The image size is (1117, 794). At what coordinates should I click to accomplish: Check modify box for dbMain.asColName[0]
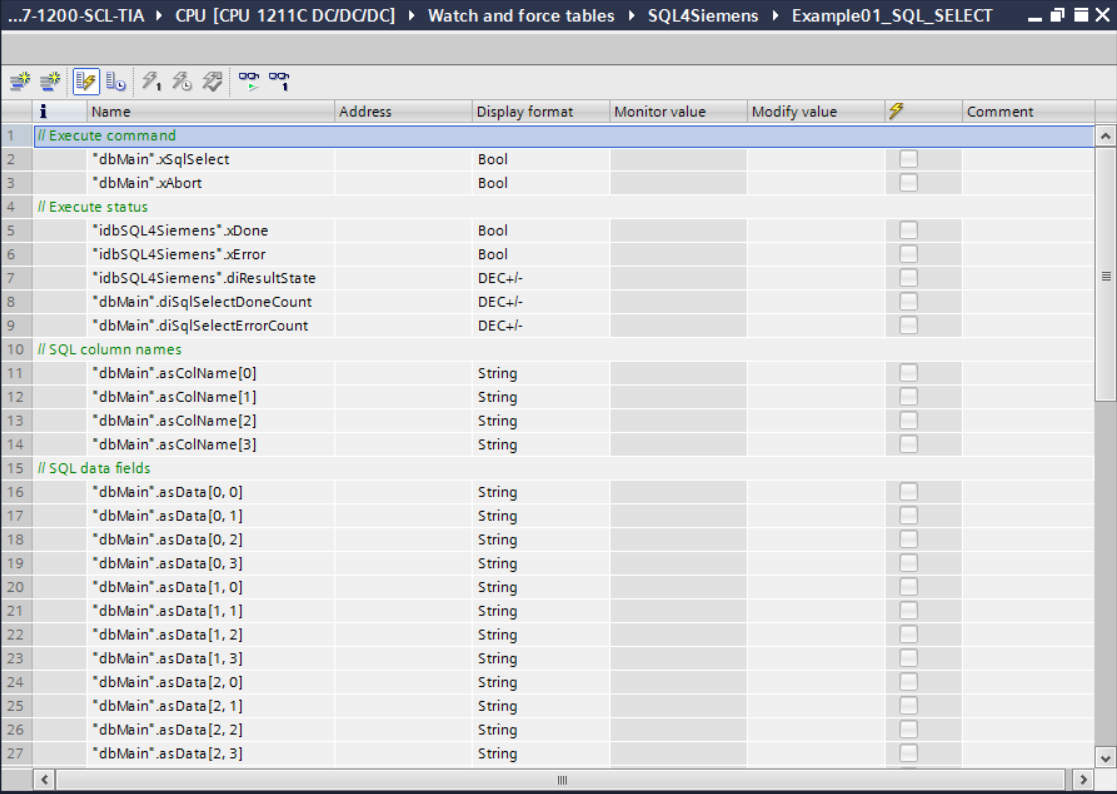[908, 372]
